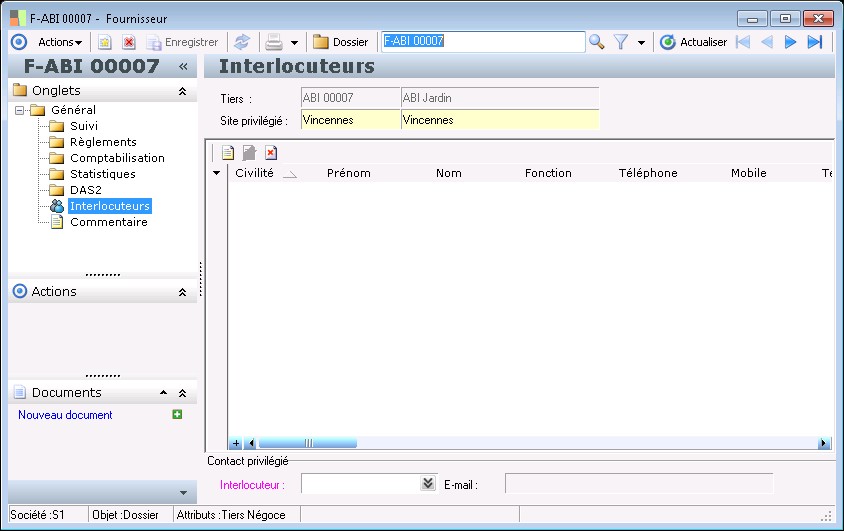Sort by Civilité column header
Viewport: 844px width, 531px height.
pos(255,173)
